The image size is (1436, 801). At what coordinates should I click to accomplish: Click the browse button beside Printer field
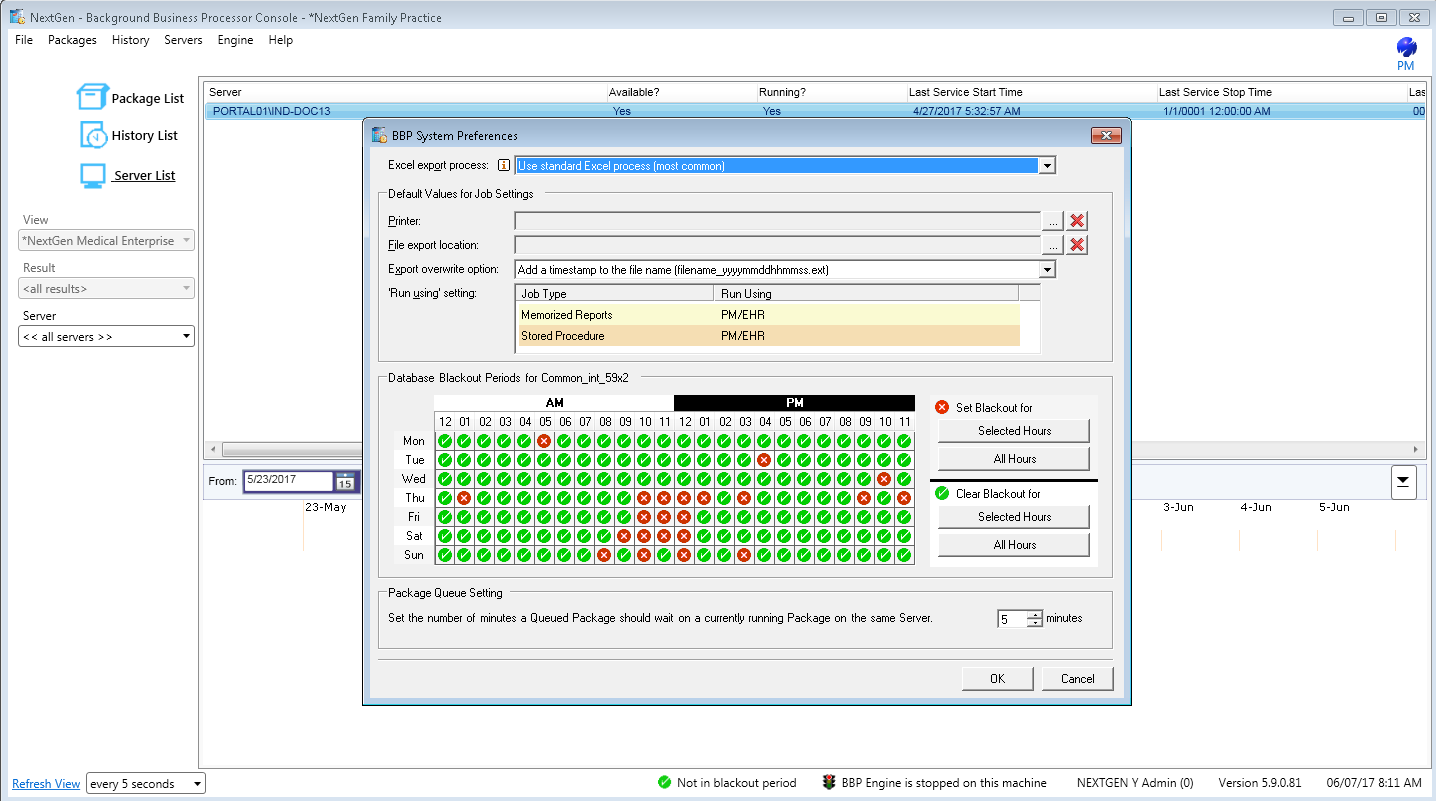coord(1052,221)
